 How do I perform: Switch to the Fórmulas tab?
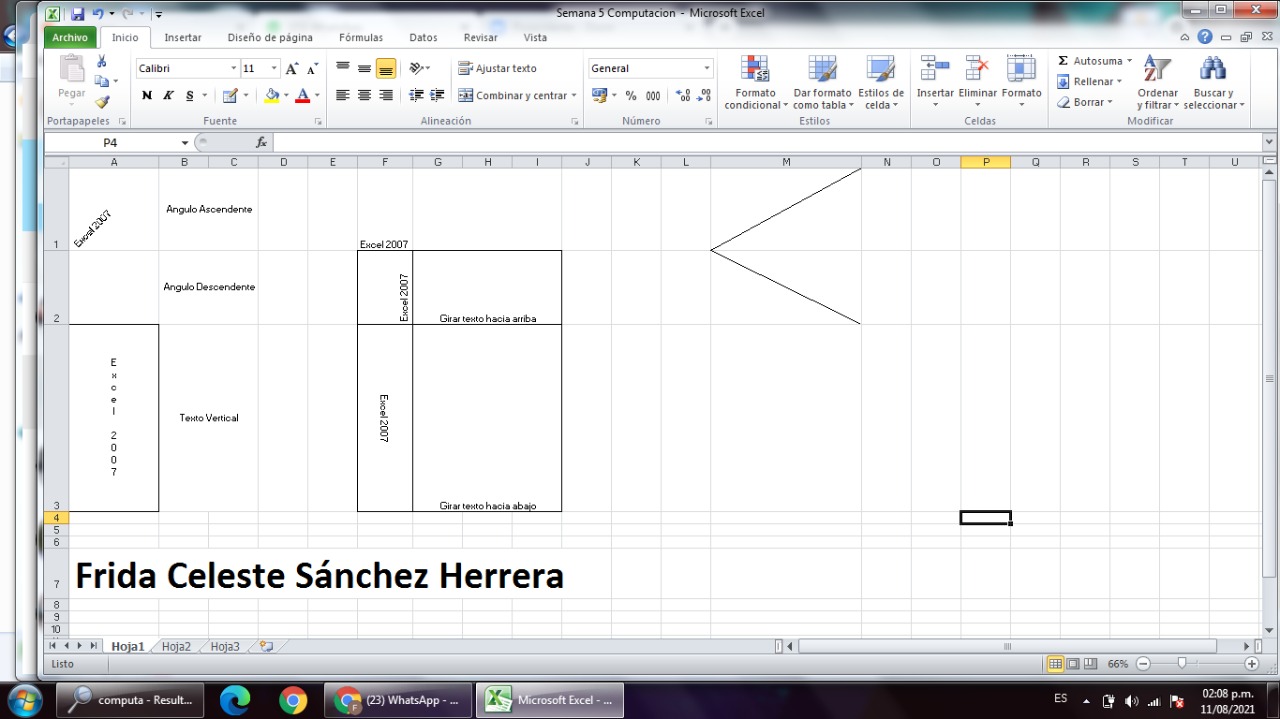click(x=361, y=37)
